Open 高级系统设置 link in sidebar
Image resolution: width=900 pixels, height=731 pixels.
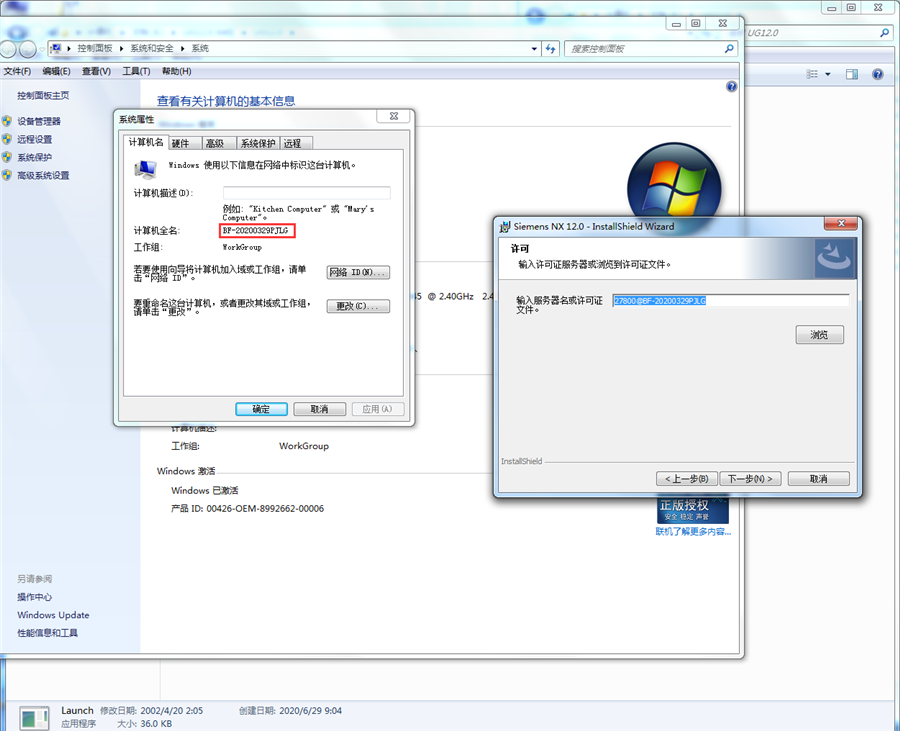tap(43, 175)
